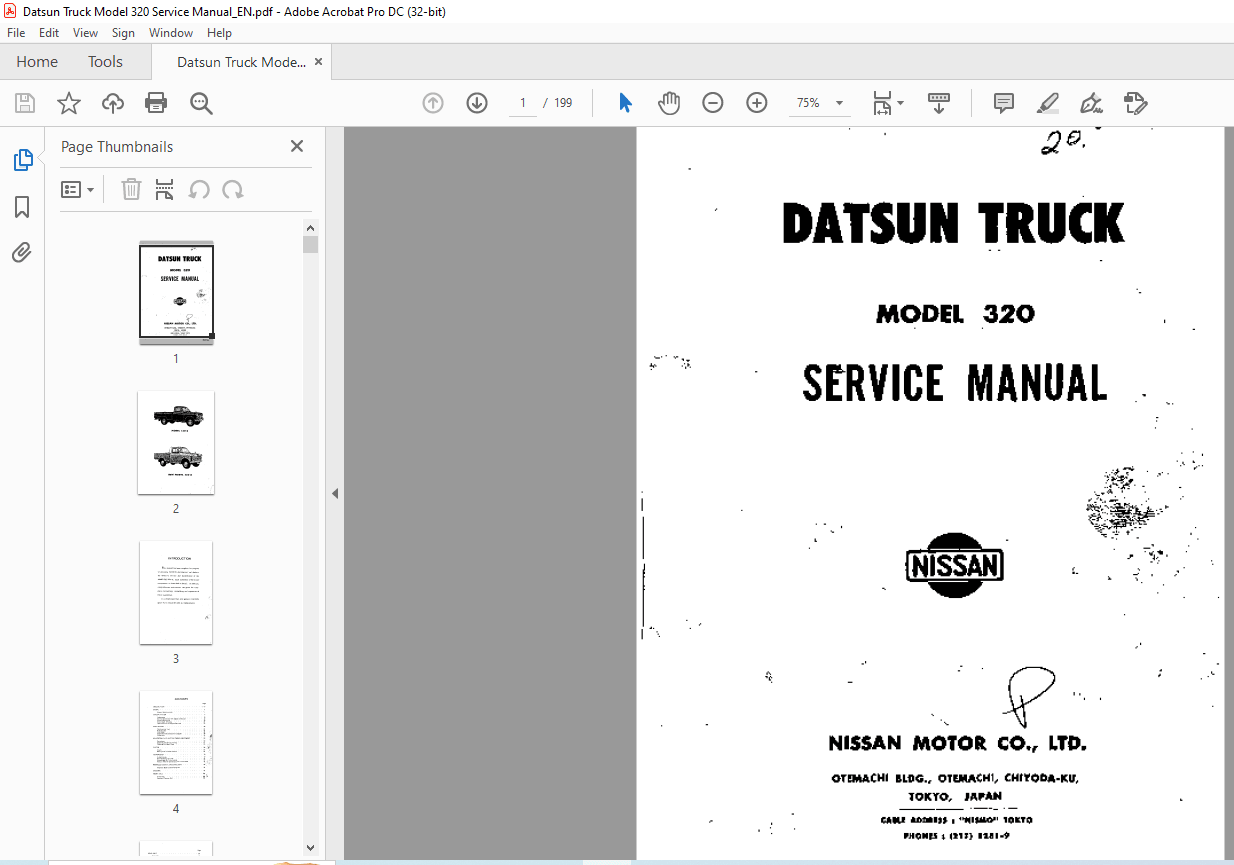Click the scrolling mode download icon
The width and height of the screenshot is (1234, 865).
click(x=939, y=103)
